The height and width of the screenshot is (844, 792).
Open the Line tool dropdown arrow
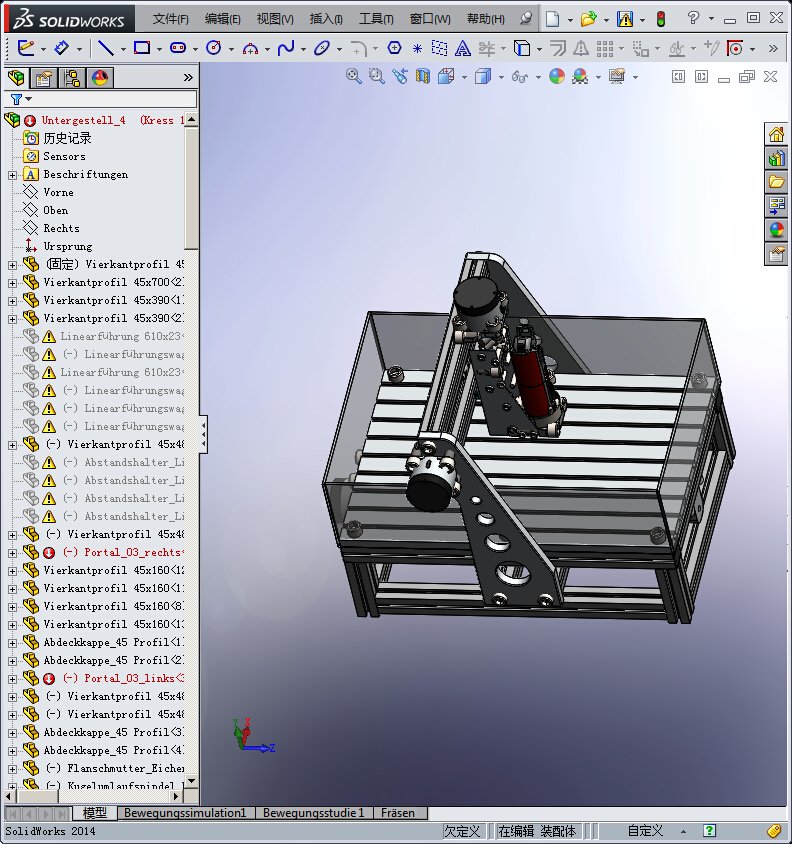coord(123,50)
